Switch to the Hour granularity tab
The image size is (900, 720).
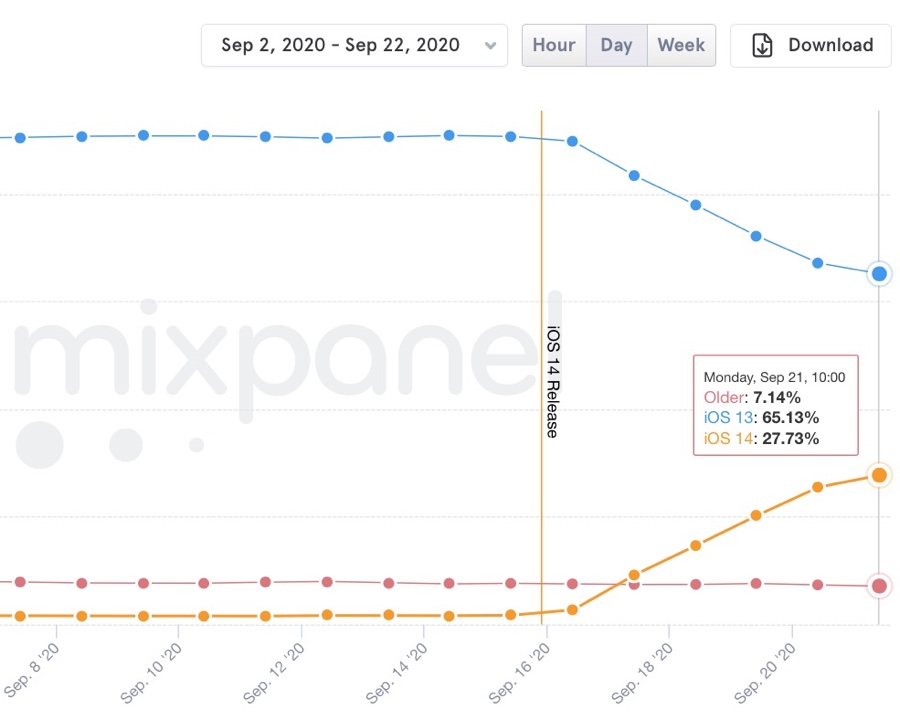coord(554,45)
